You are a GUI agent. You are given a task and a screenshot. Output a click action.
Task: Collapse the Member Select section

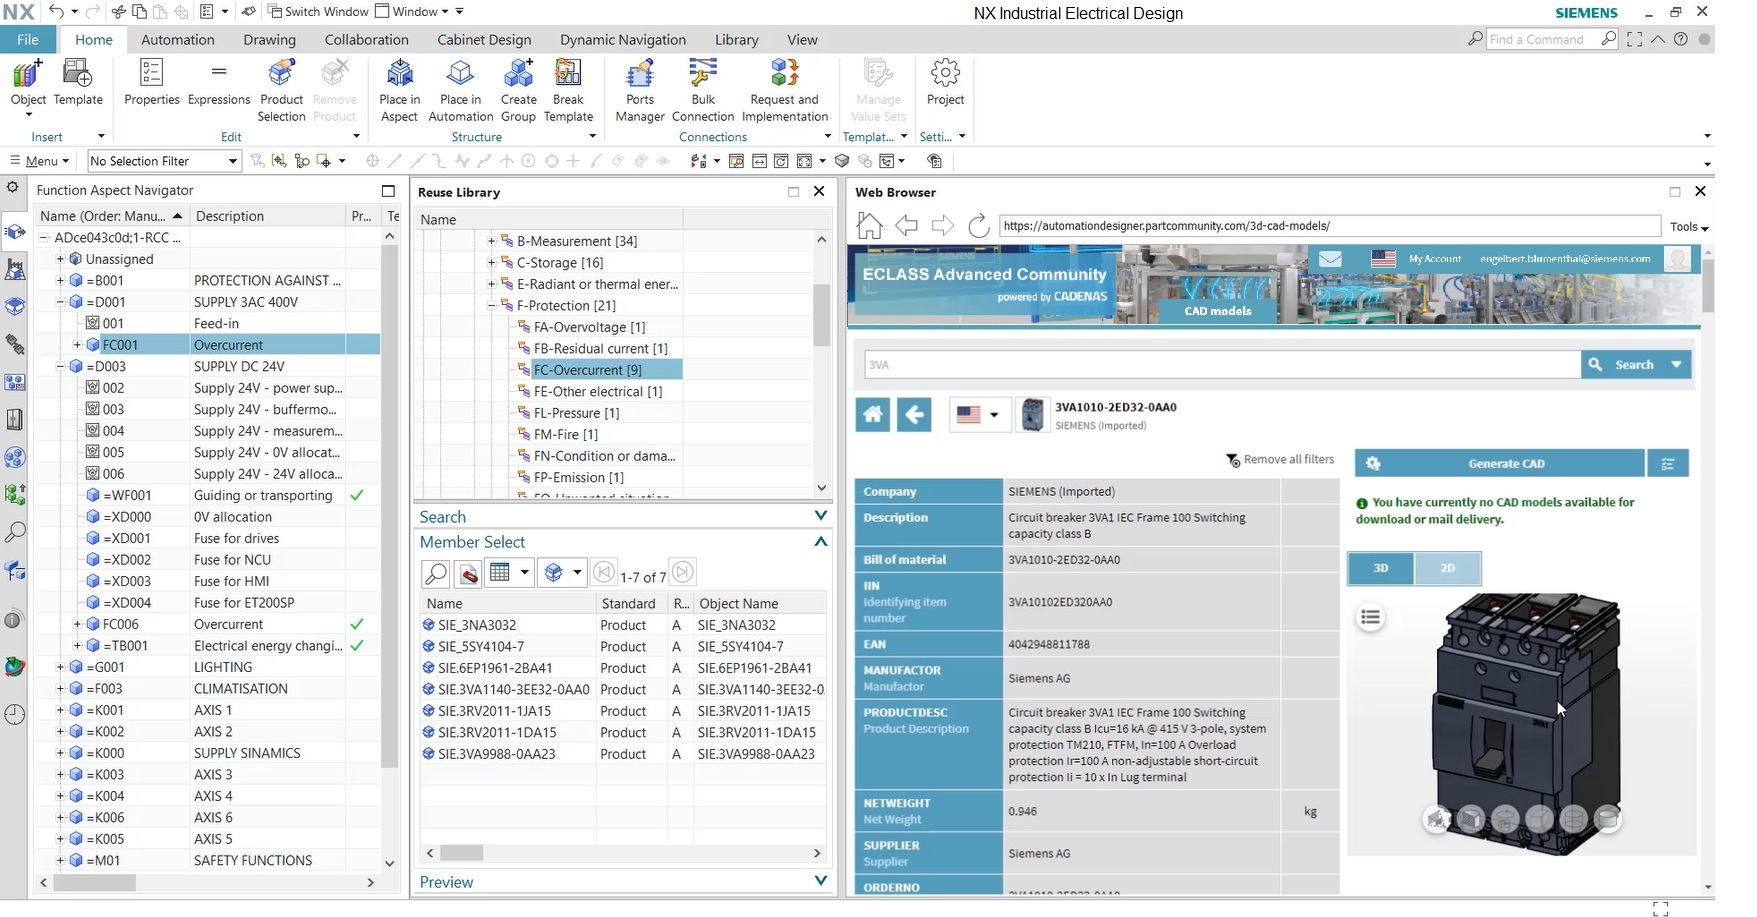tap(820, 541)
